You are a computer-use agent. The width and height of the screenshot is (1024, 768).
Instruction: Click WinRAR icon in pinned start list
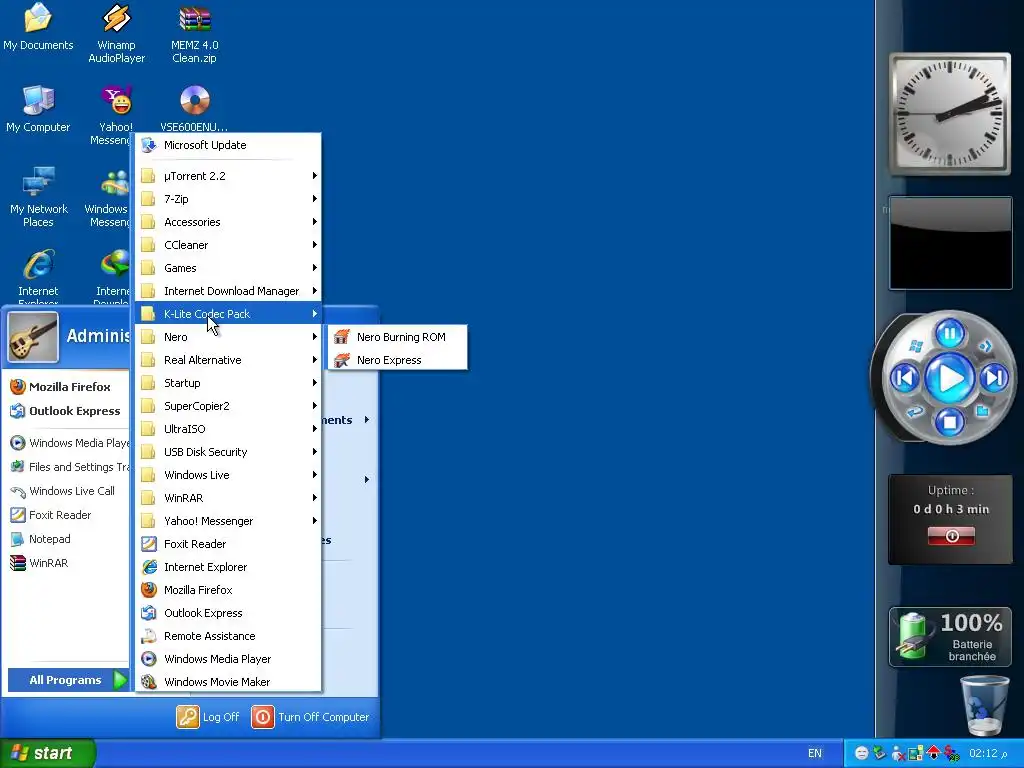tap(18, 563)
